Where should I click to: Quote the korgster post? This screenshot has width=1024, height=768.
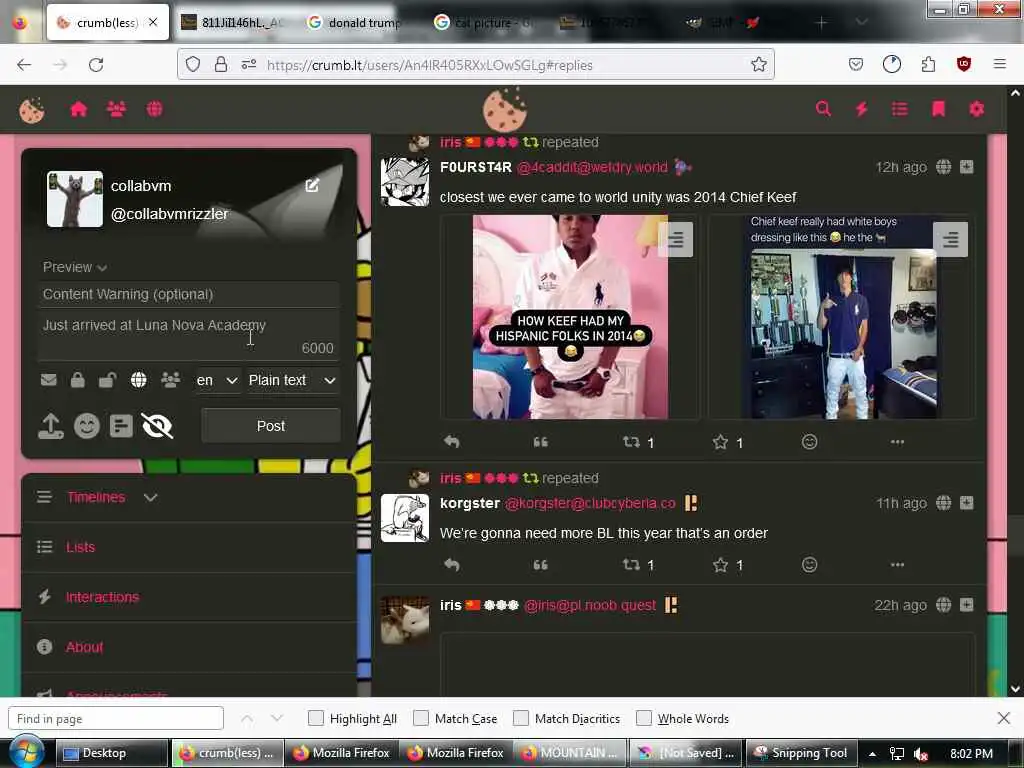click(540, 565)
